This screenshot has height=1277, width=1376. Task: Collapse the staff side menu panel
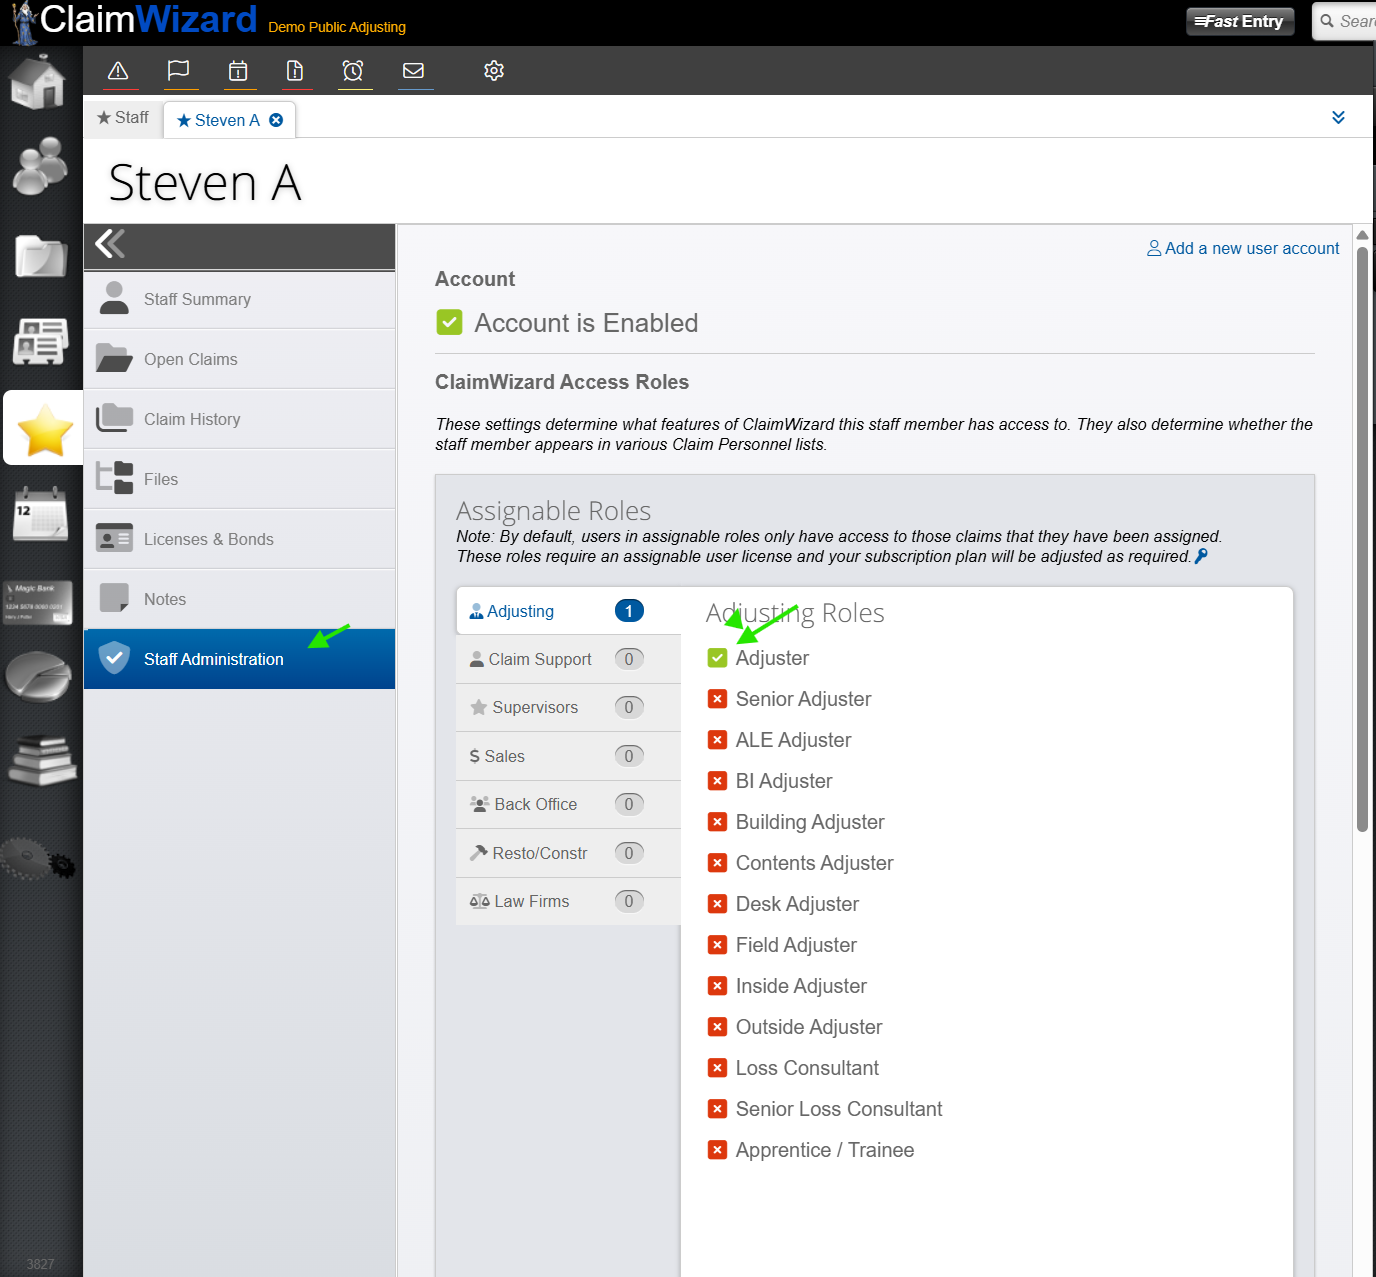[110, 243]
